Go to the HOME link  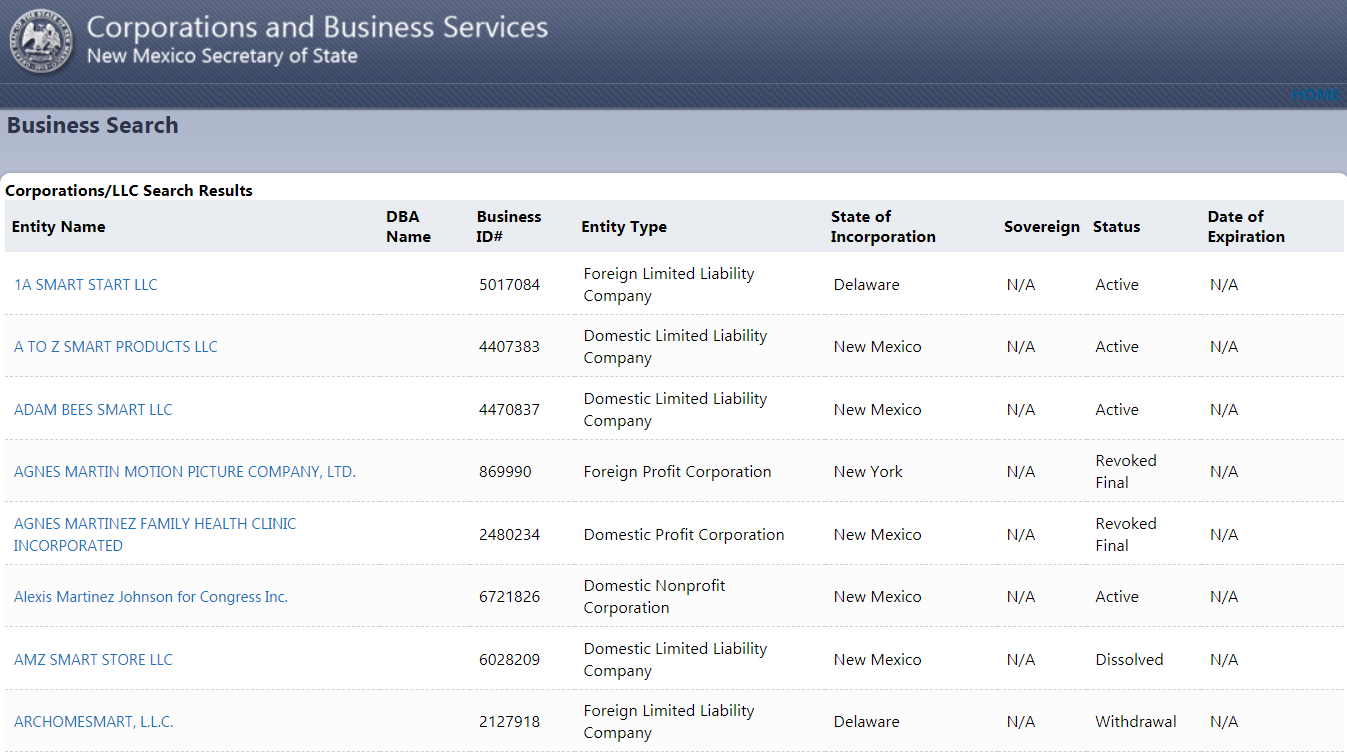[x=1315, y=95]
